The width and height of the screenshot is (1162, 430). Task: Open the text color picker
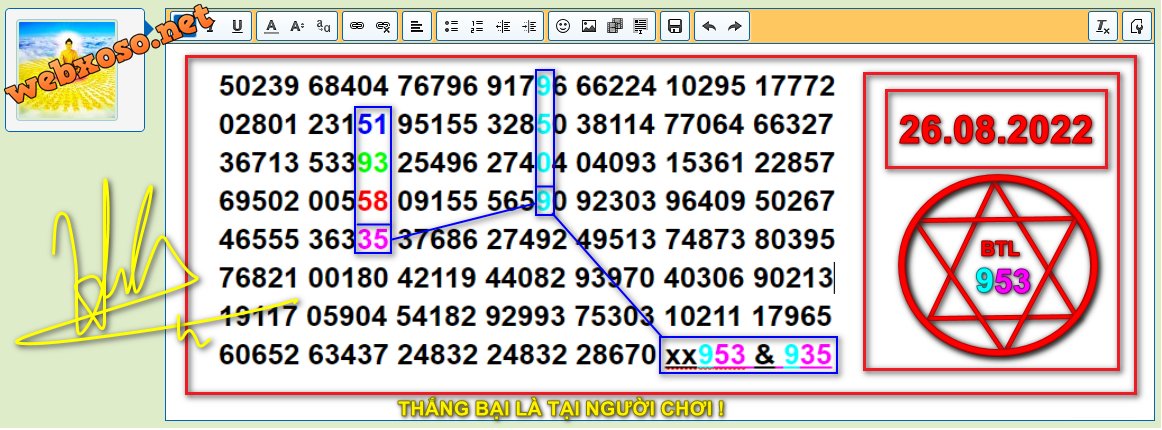(271, 27)
